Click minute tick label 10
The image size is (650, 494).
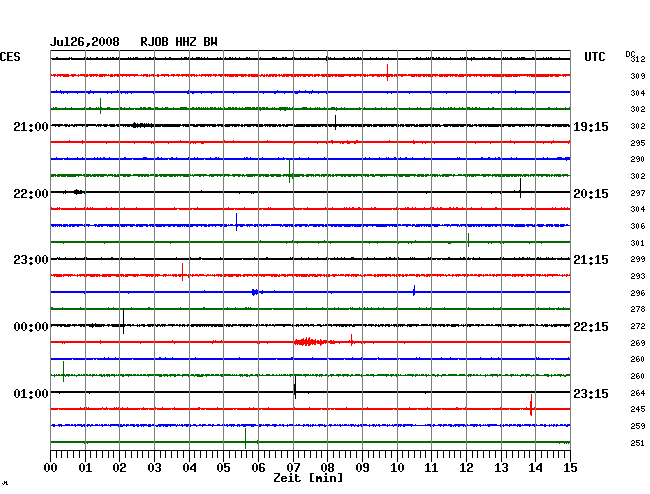[397, 468]
